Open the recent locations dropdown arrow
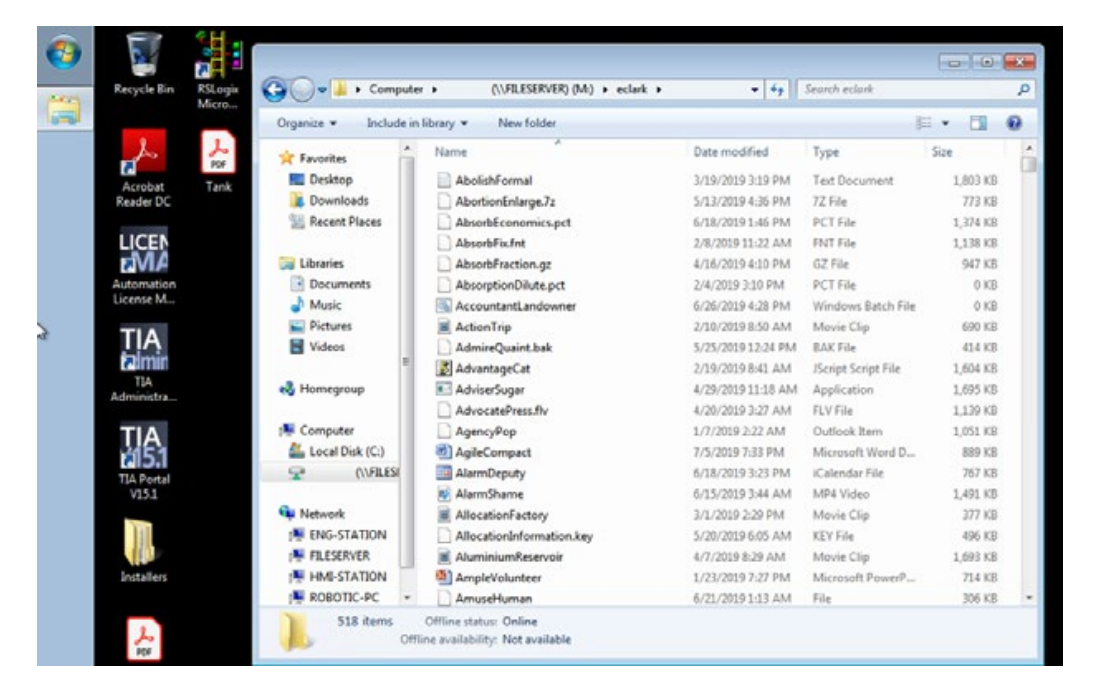The image size is (1102, 688). 322,89
